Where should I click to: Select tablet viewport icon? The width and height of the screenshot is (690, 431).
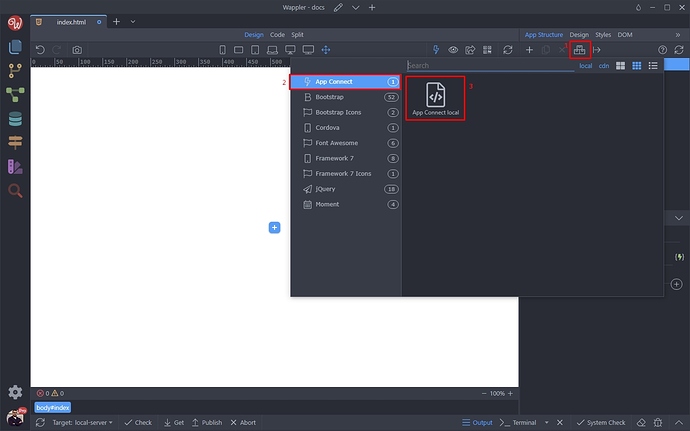(255, 50)
